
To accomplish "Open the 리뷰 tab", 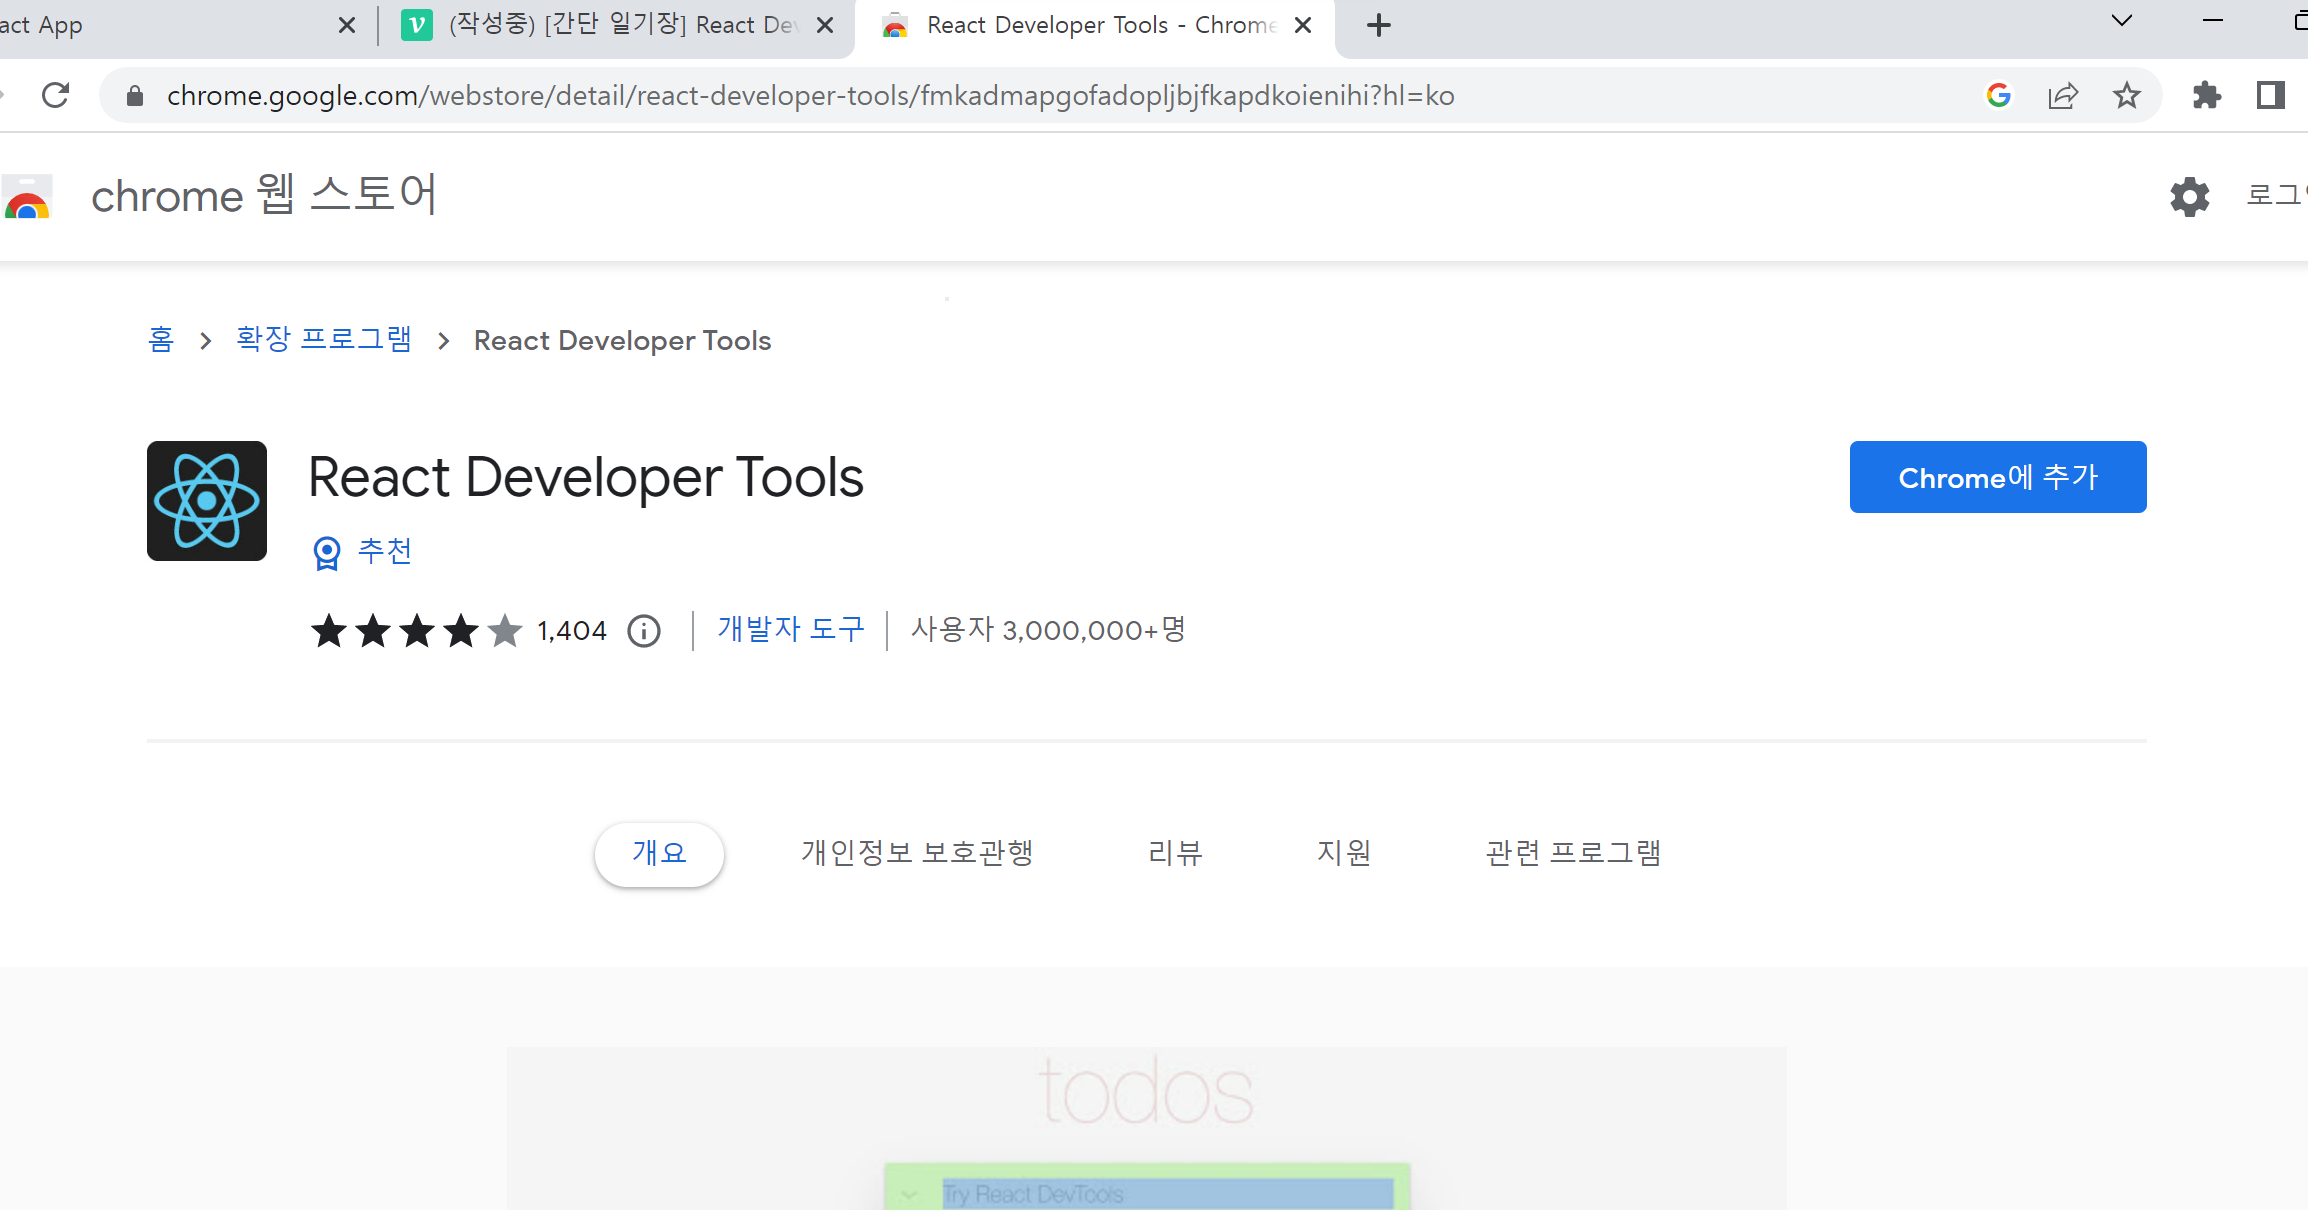I will click(x=1175, y=853).
